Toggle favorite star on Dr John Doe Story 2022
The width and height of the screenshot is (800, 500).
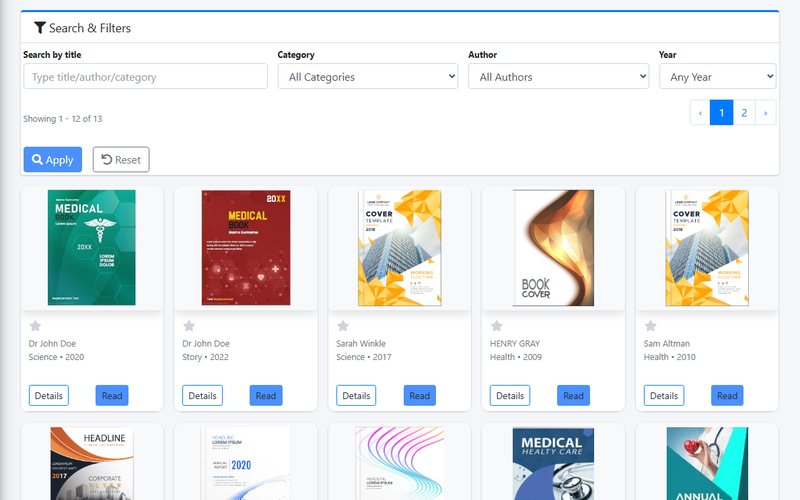pyautogui.click(x=189, y=326)
